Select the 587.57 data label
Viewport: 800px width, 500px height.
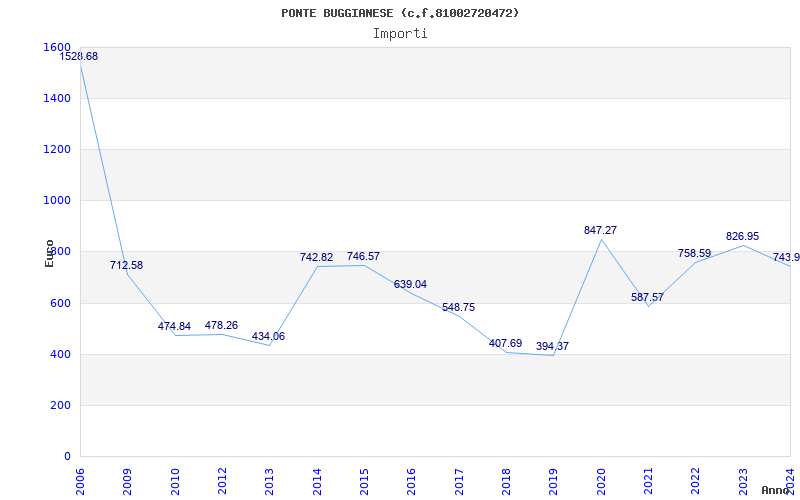coord(647,297)
